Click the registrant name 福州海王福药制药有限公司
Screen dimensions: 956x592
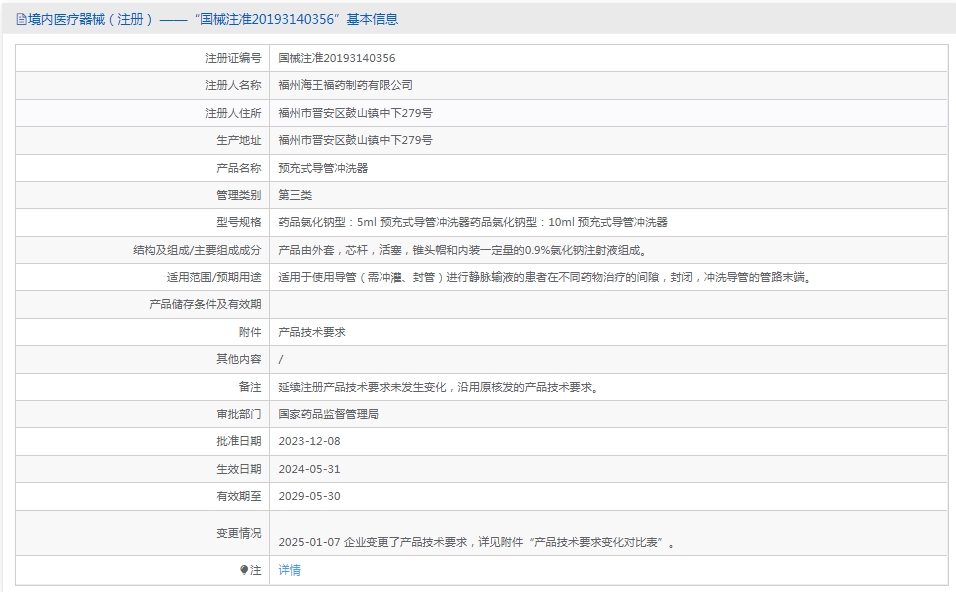(x=345, y=85)
